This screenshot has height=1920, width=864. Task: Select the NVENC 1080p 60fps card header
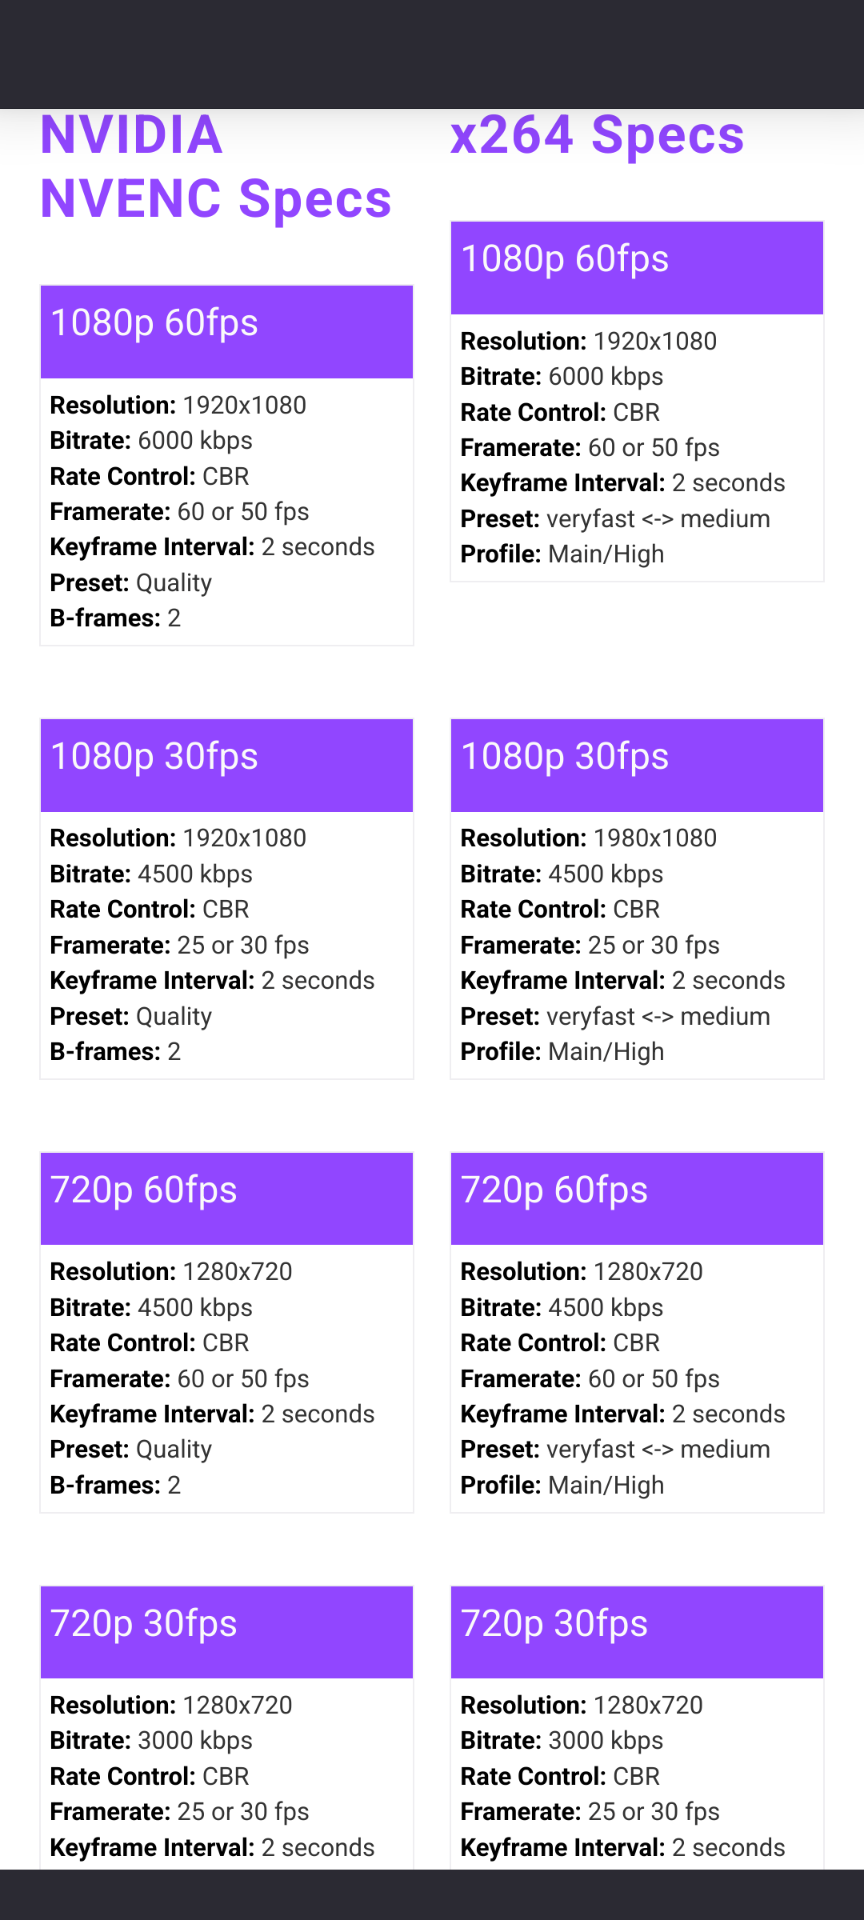[226, 331]
